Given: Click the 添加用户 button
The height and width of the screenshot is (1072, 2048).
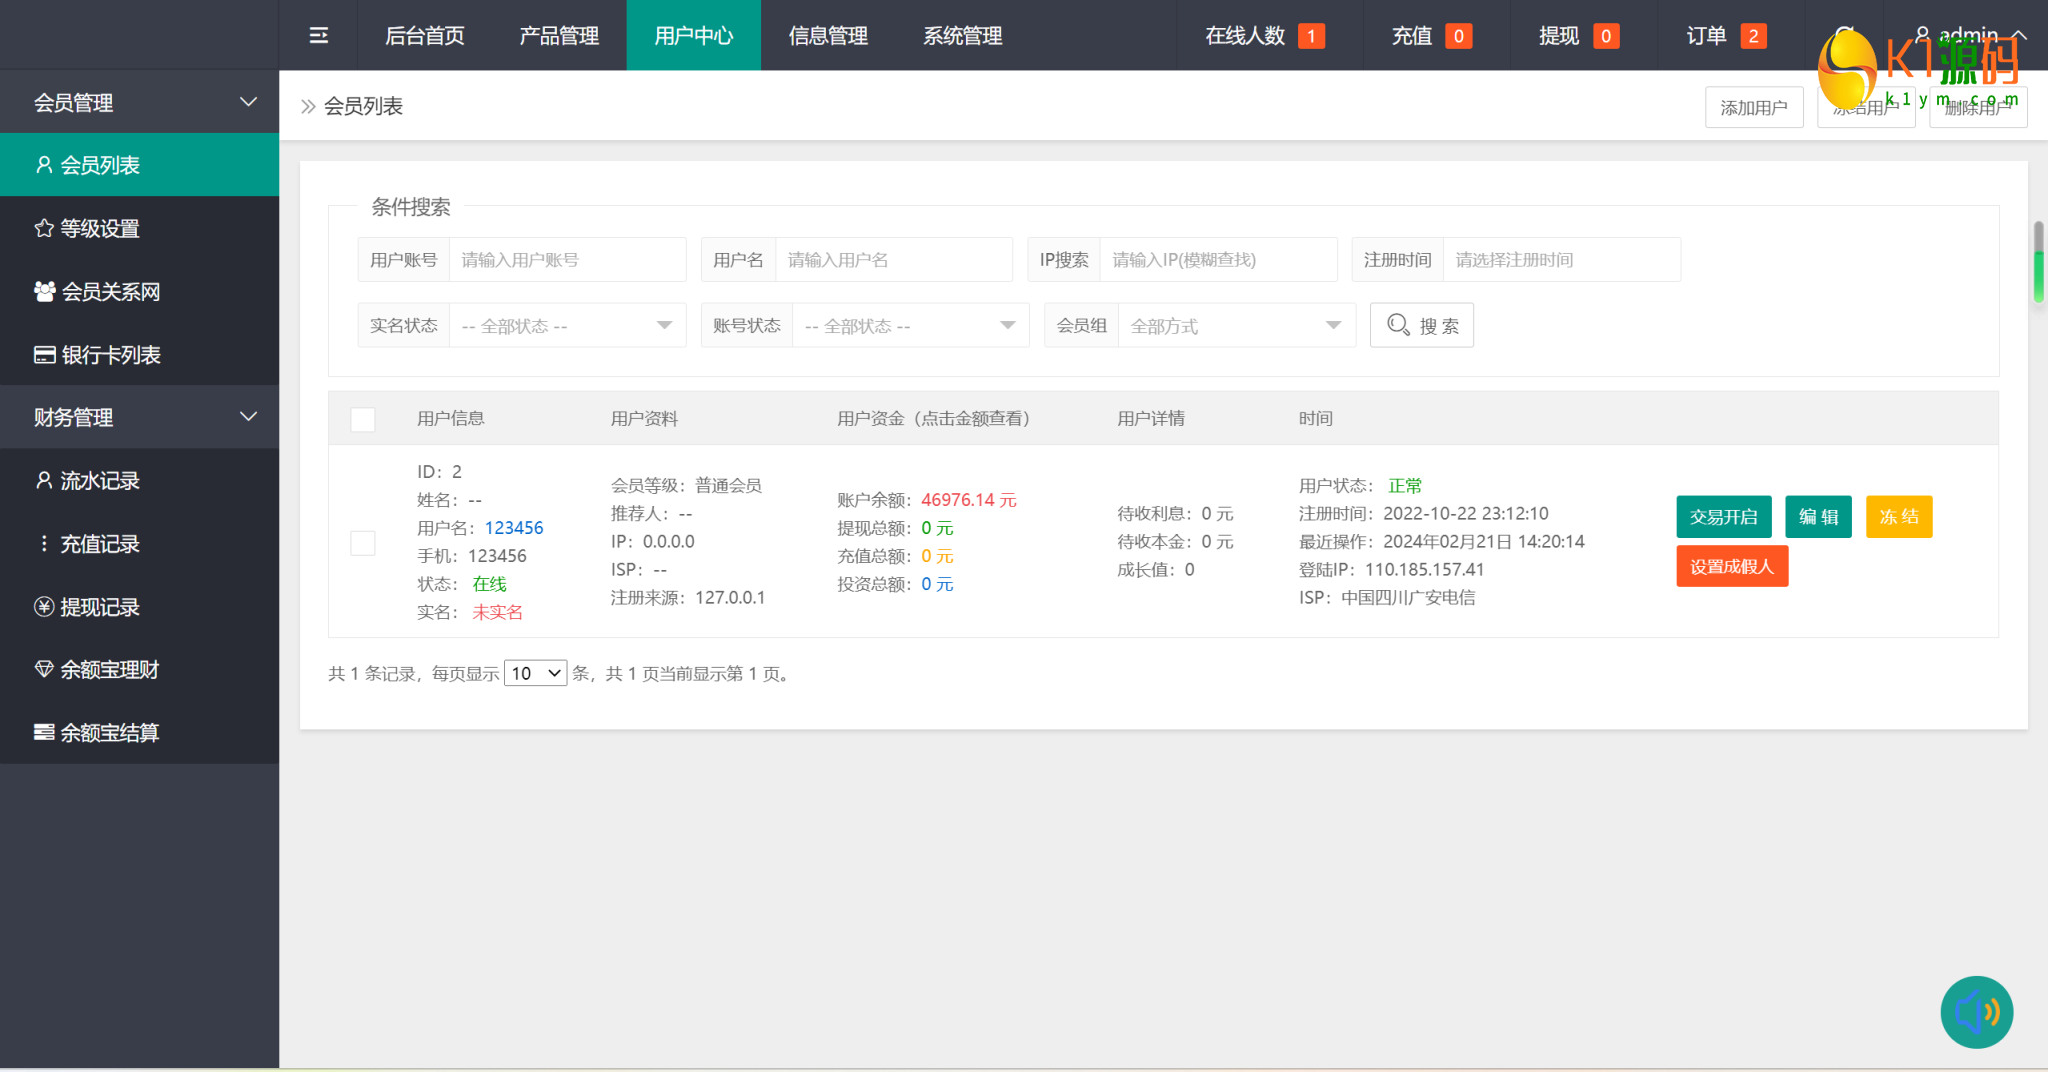Looking at the screenshot, I should (x=1753, y=108).
